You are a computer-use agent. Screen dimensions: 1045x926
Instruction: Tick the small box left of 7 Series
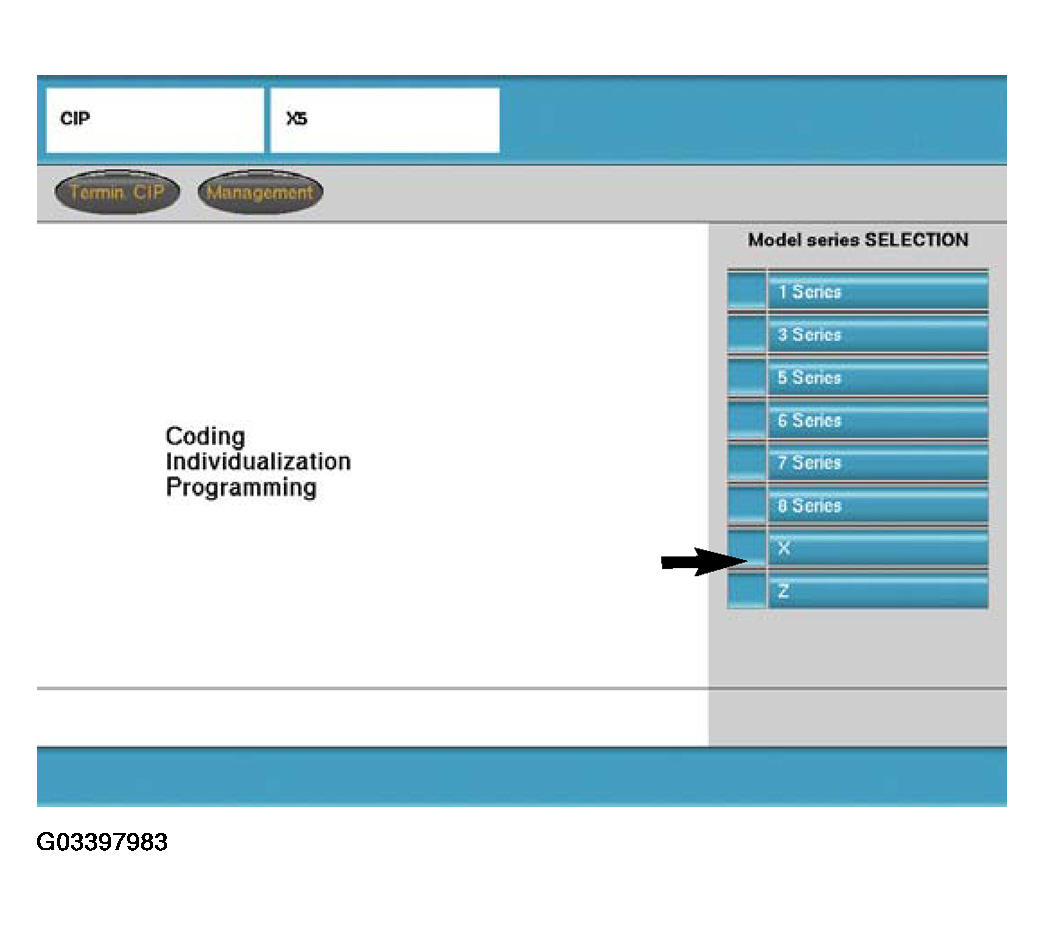click(x=746, y=463)
